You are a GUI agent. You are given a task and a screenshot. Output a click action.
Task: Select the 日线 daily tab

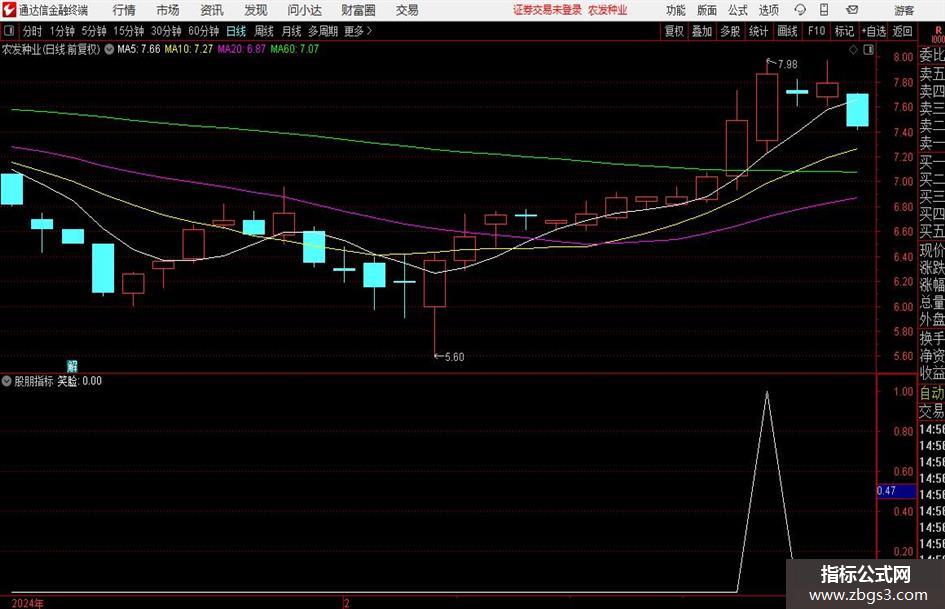coord(236,31)
